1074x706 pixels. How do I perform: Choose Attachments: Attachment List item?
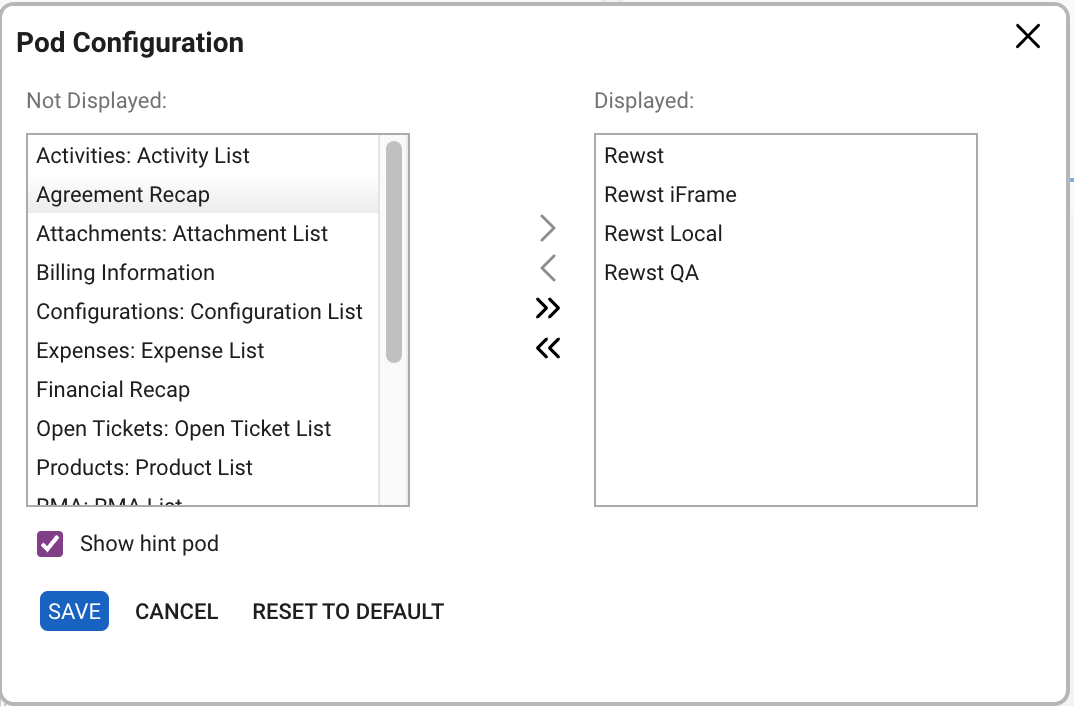[182, 234]
